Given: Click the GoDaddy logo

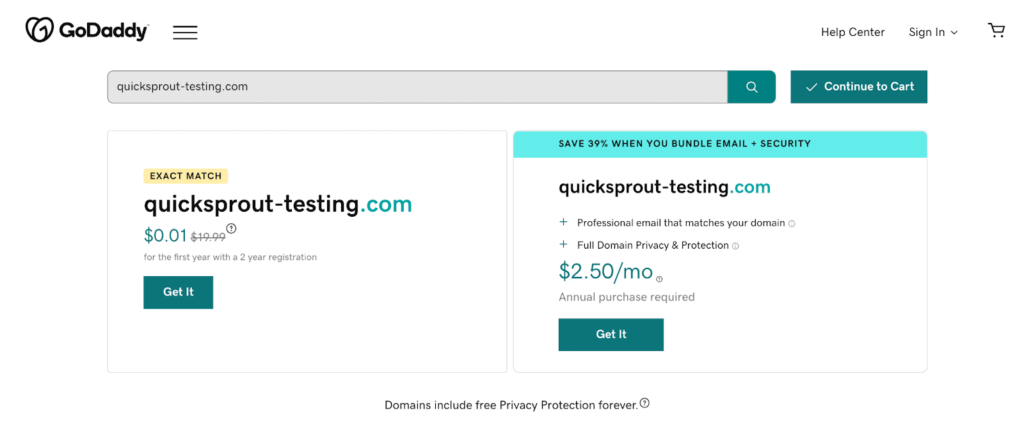Looking at the screenshot, I should coord(86,31).
